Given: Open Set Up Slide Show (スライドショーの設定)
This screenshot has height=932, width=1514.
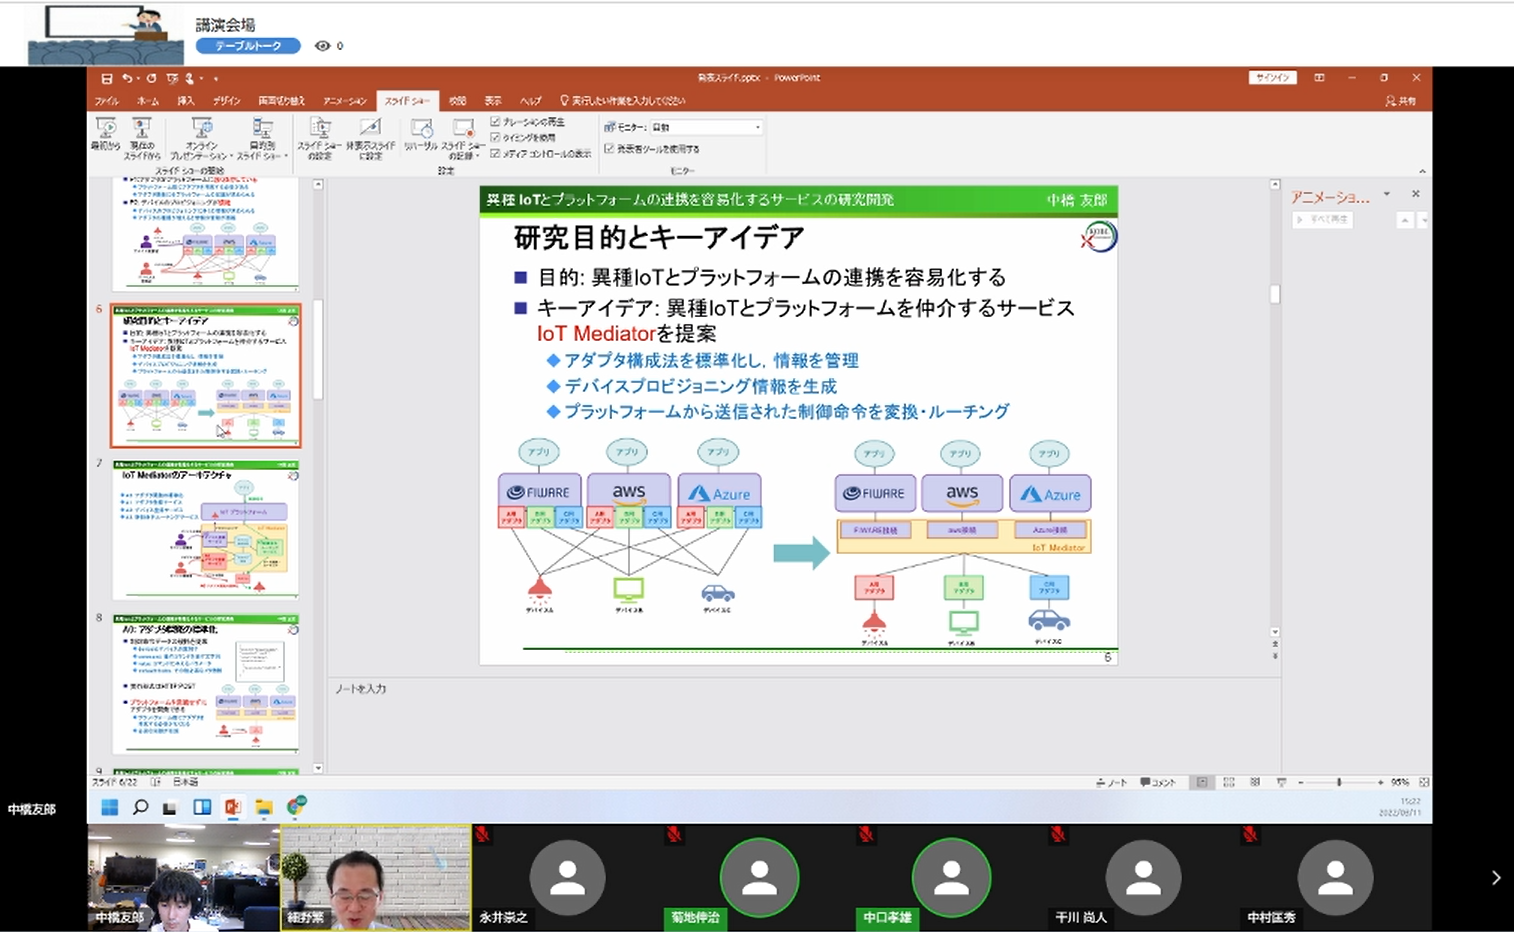Looking at the screenshot, I should (320, 138).
